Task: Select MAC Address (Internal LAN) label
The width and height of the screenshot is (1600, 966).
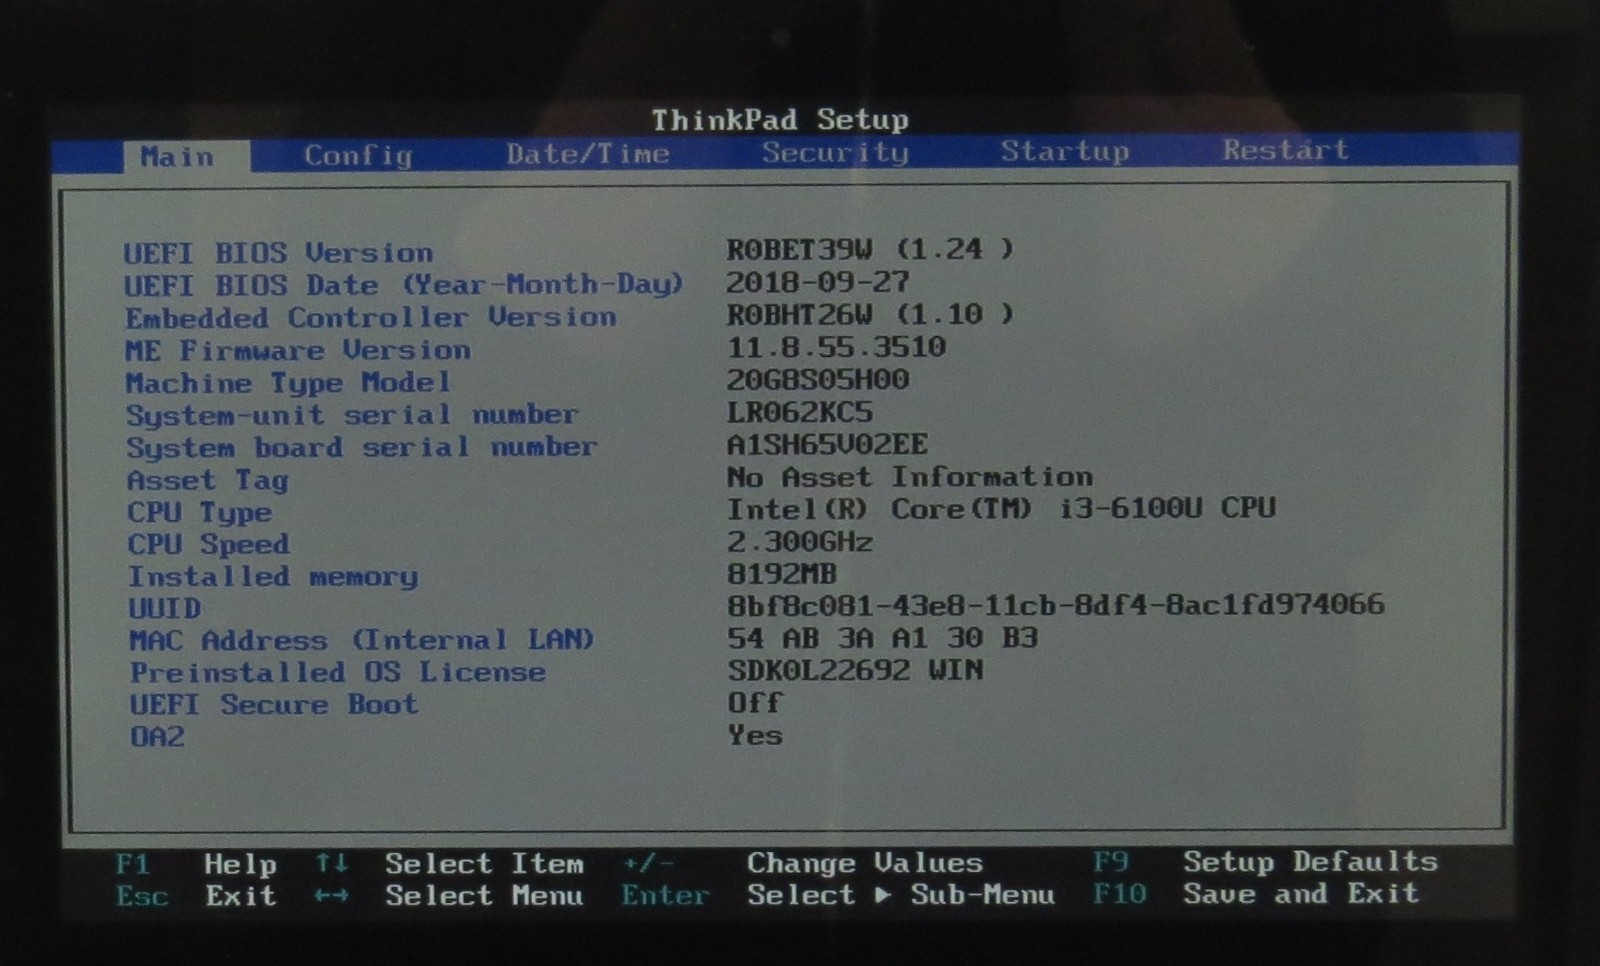Action: (361, 640)
